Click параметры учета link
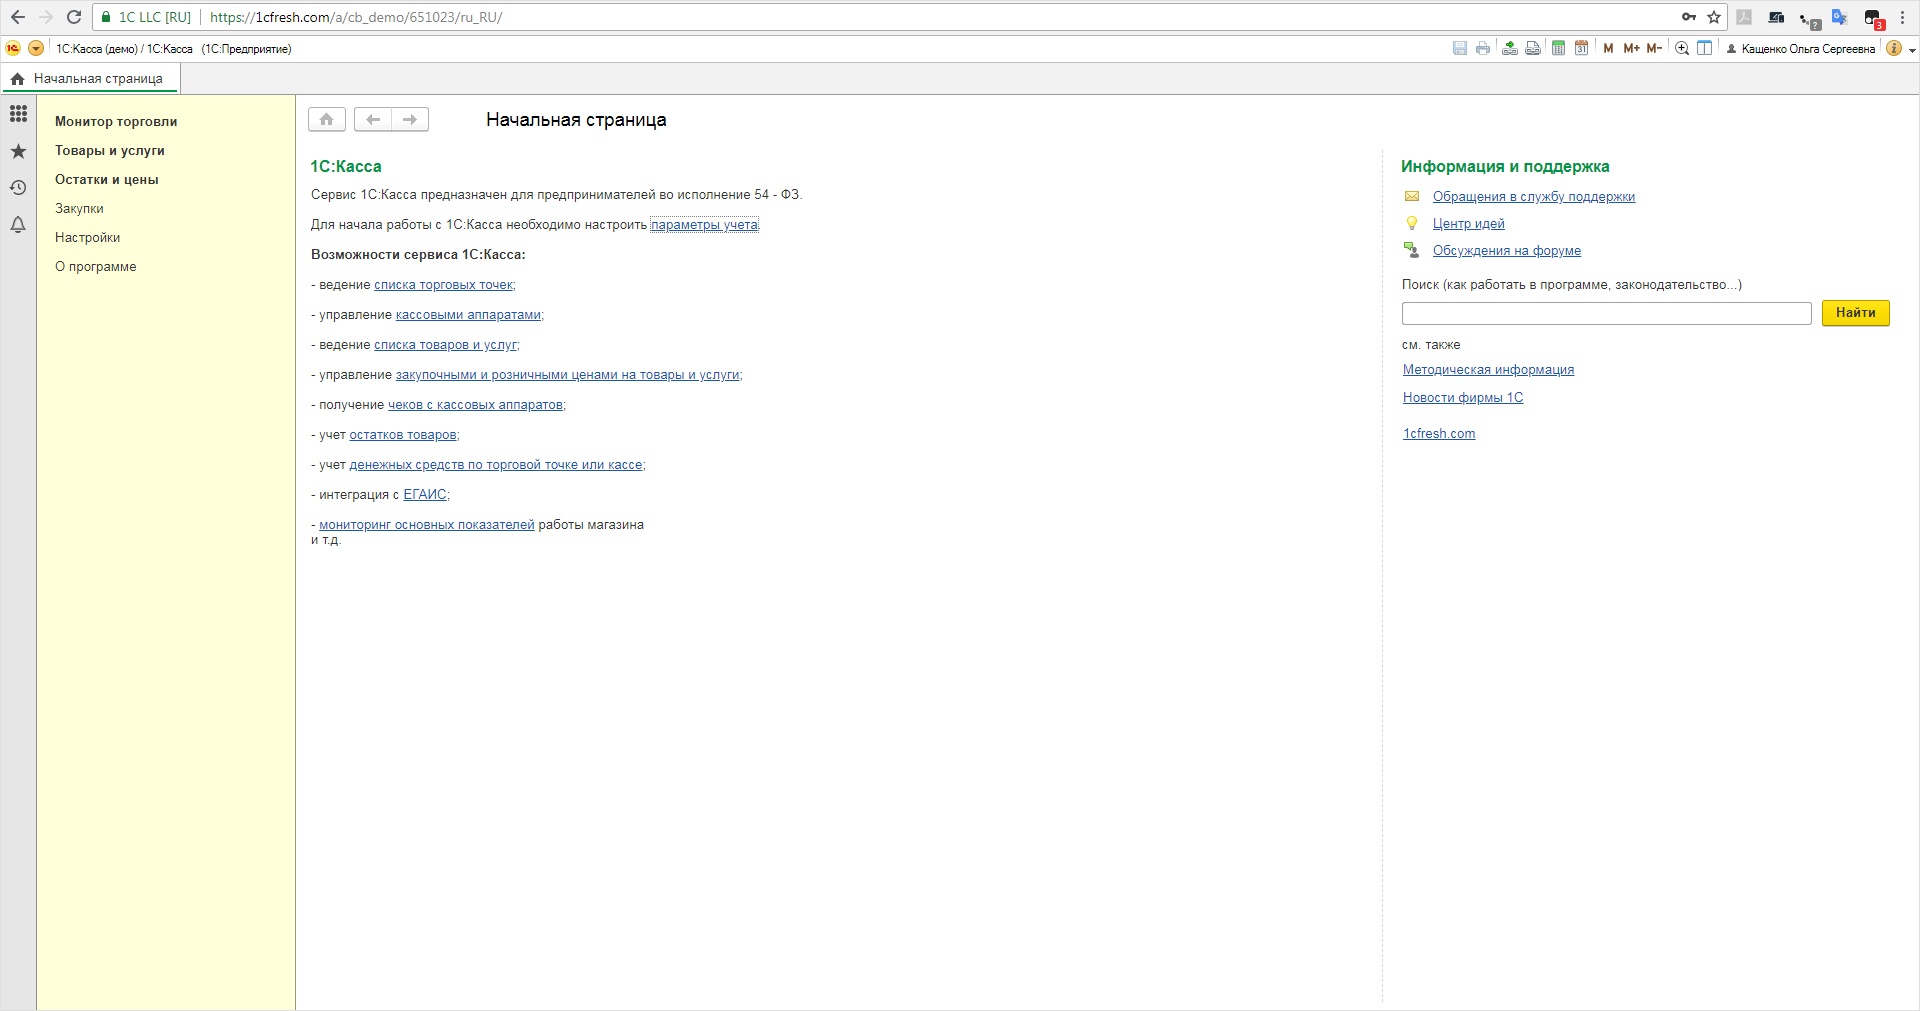The image size is (1920, 1011). (704, 225)
